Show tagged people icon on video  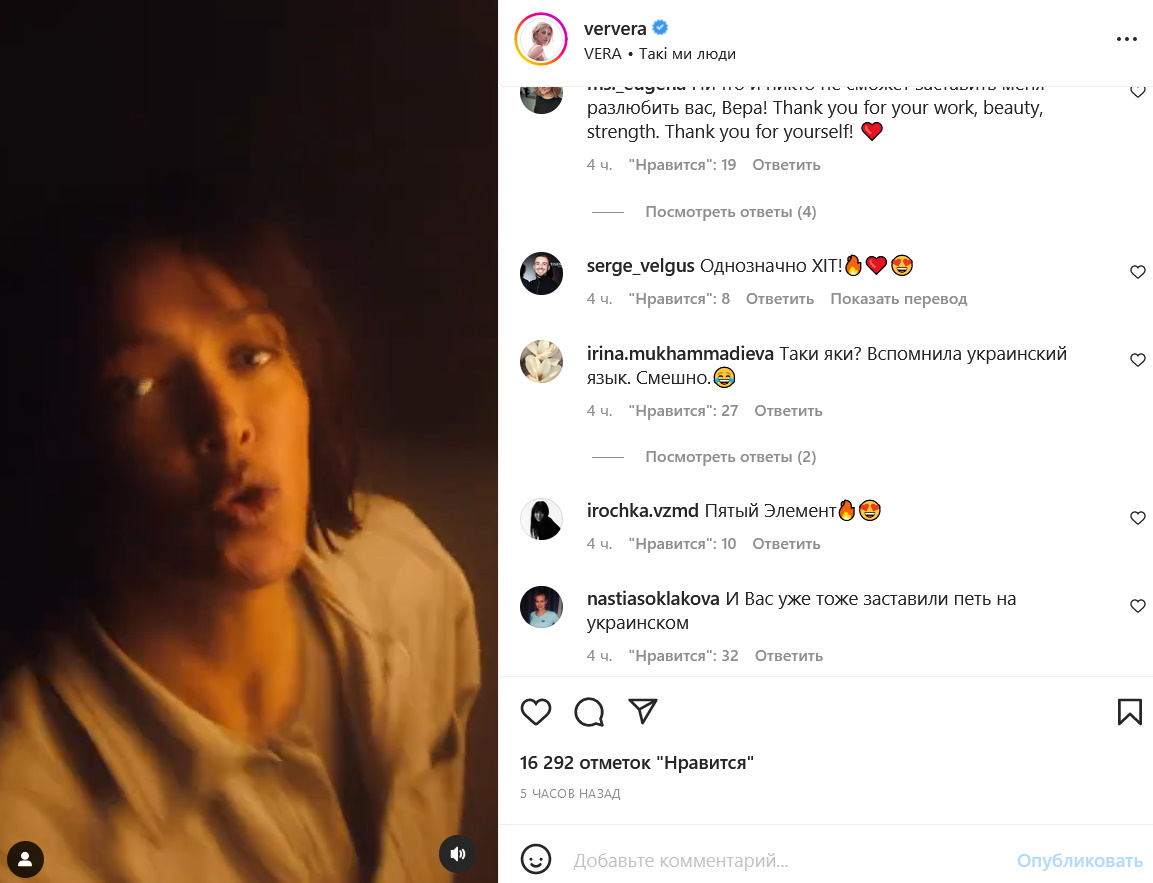(x=25, y=859)
